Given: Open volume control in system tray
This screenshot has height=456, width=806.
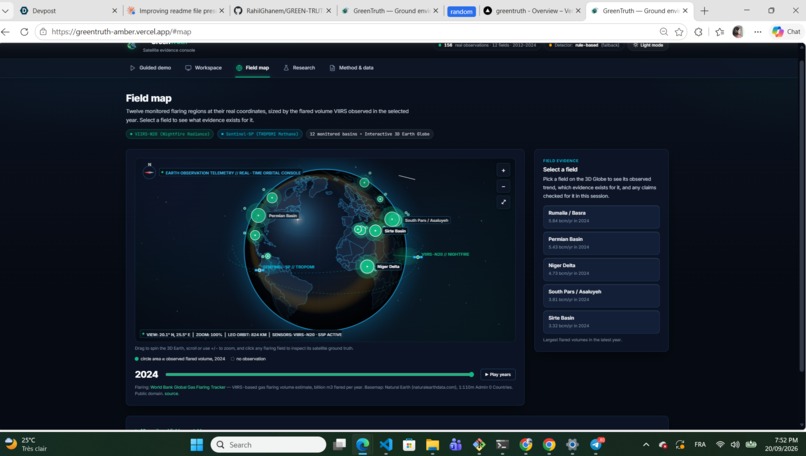Looking at the screenshot, I should (x=735, y=445).
